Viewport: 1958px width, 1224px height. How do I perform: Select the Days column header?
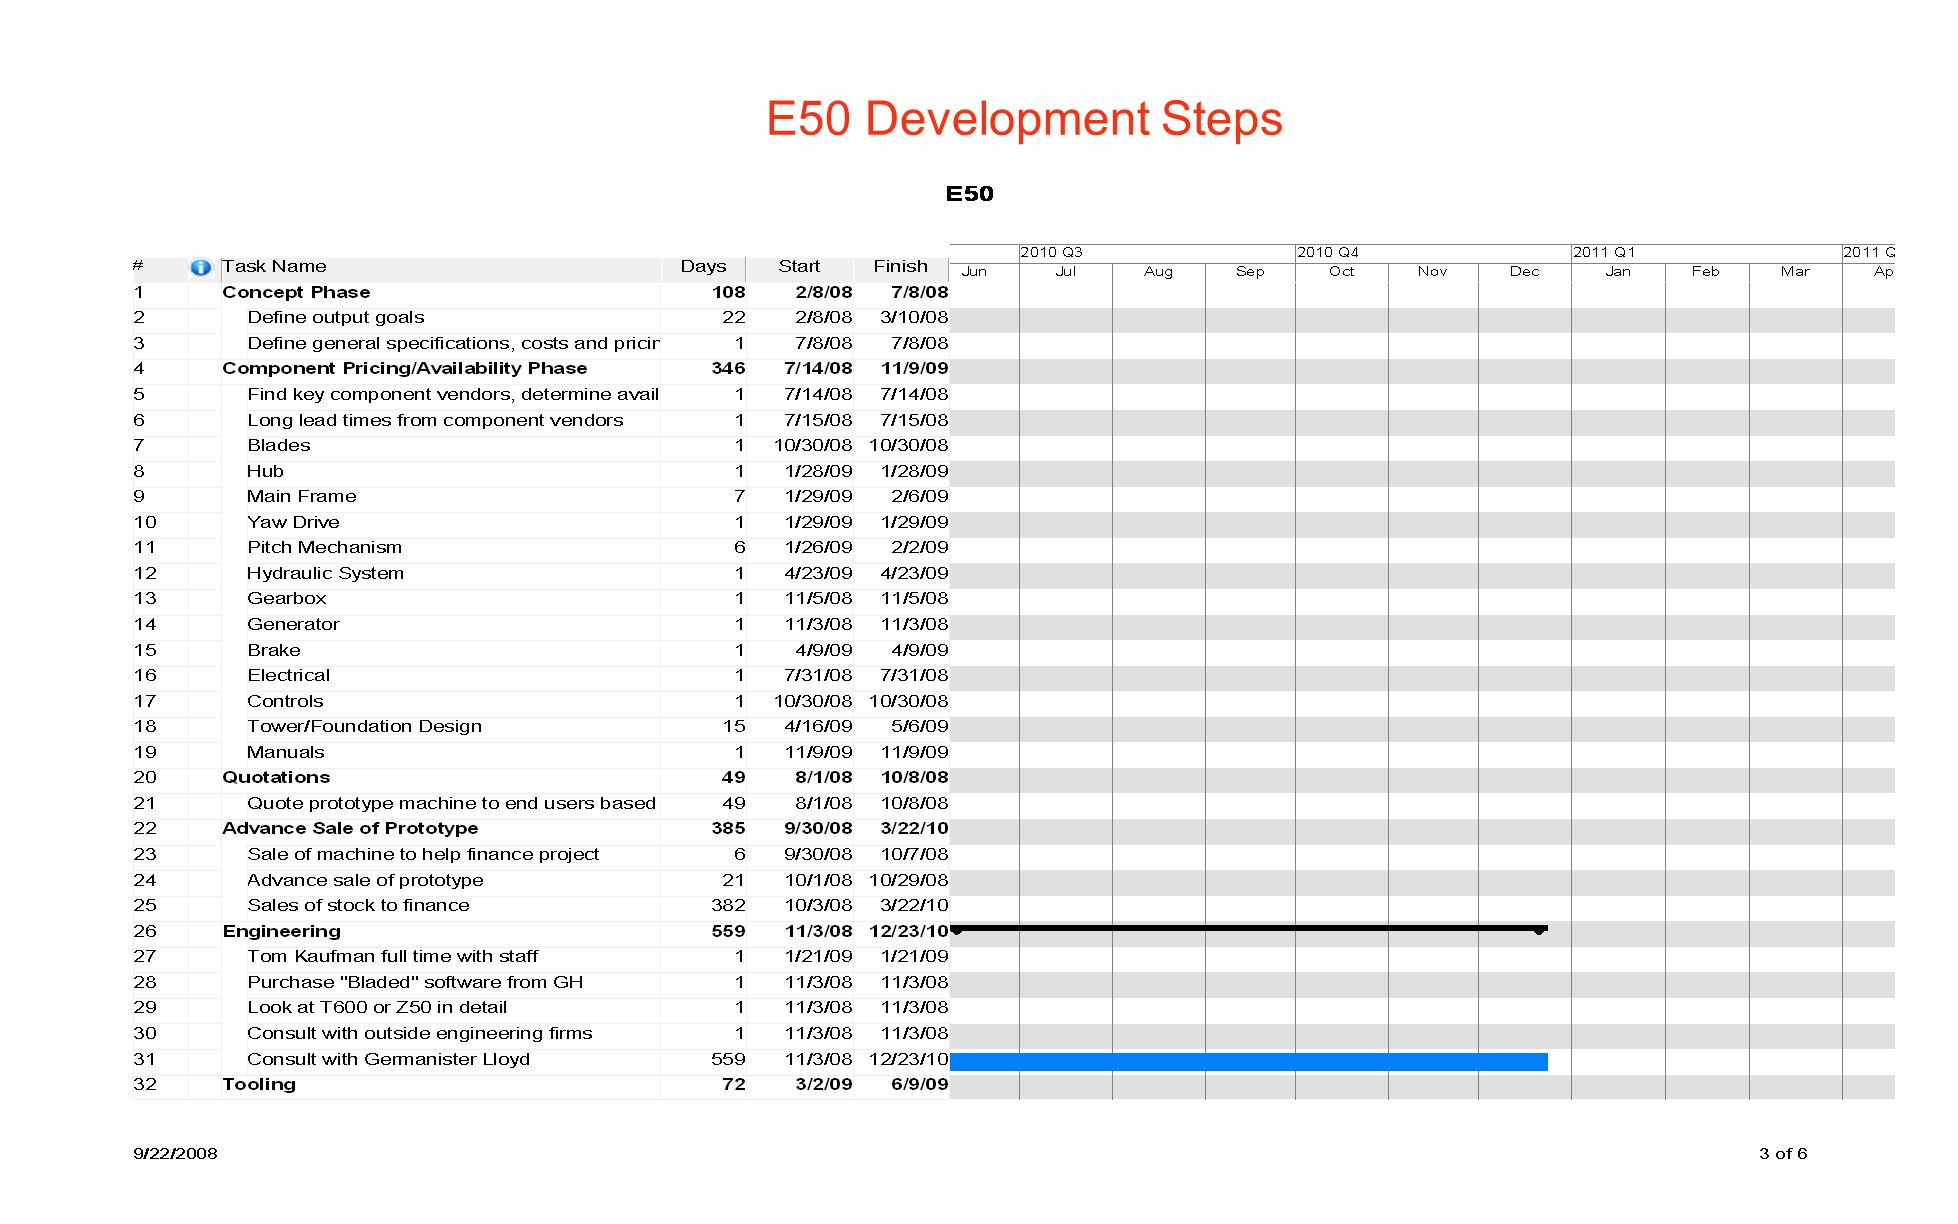tap(703, 266)
